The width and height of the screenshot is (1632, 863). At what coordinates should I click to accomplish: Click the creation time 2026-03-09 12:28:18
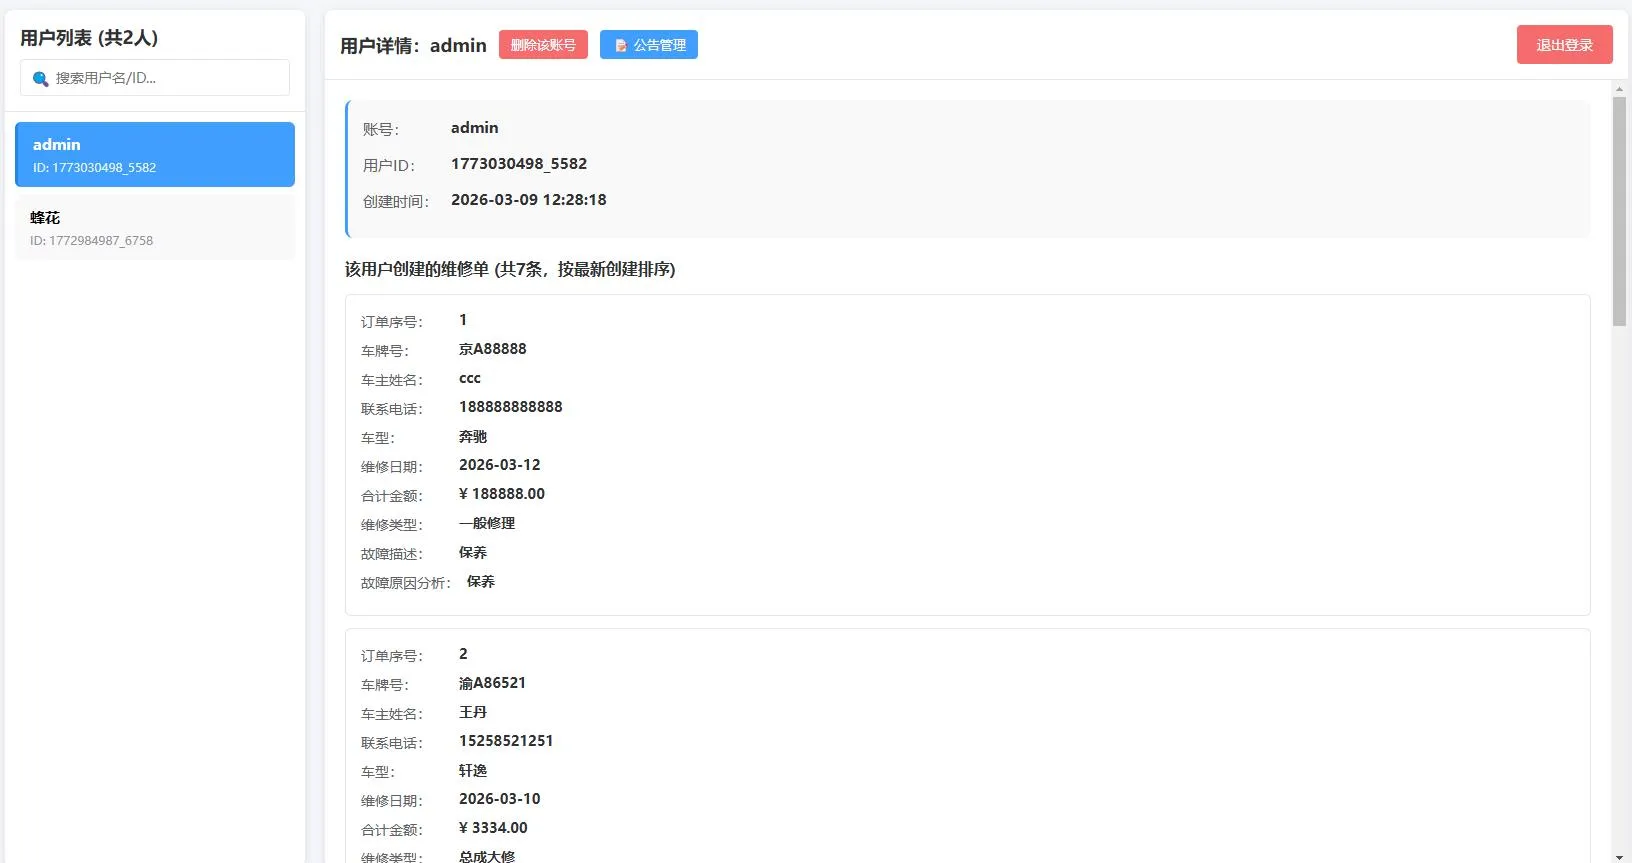[528, 200]
